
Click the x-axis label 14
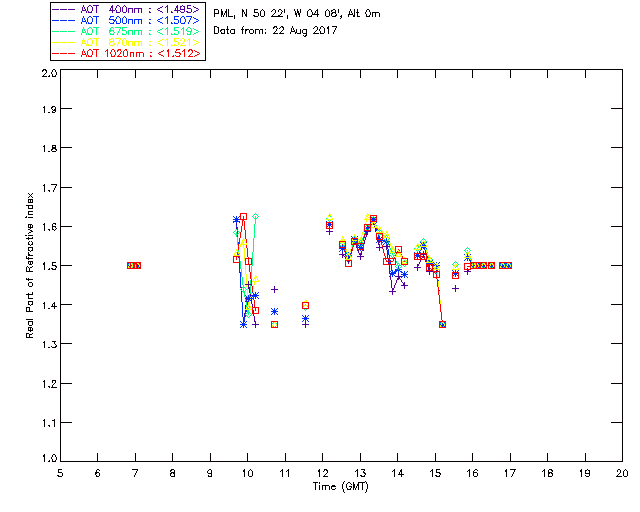[x=398, y=473]
